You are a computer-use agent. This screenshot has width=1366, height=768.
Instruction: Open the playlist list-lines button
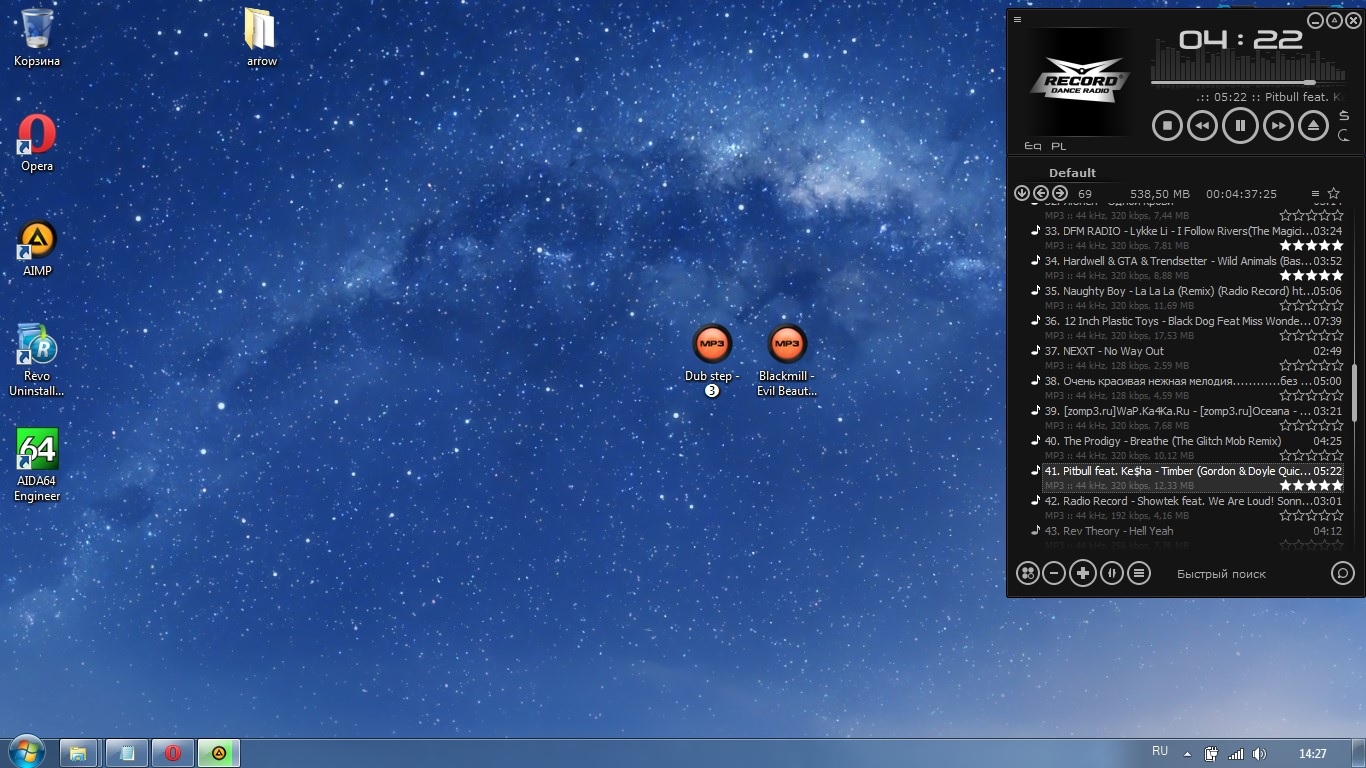(1138, 573)
